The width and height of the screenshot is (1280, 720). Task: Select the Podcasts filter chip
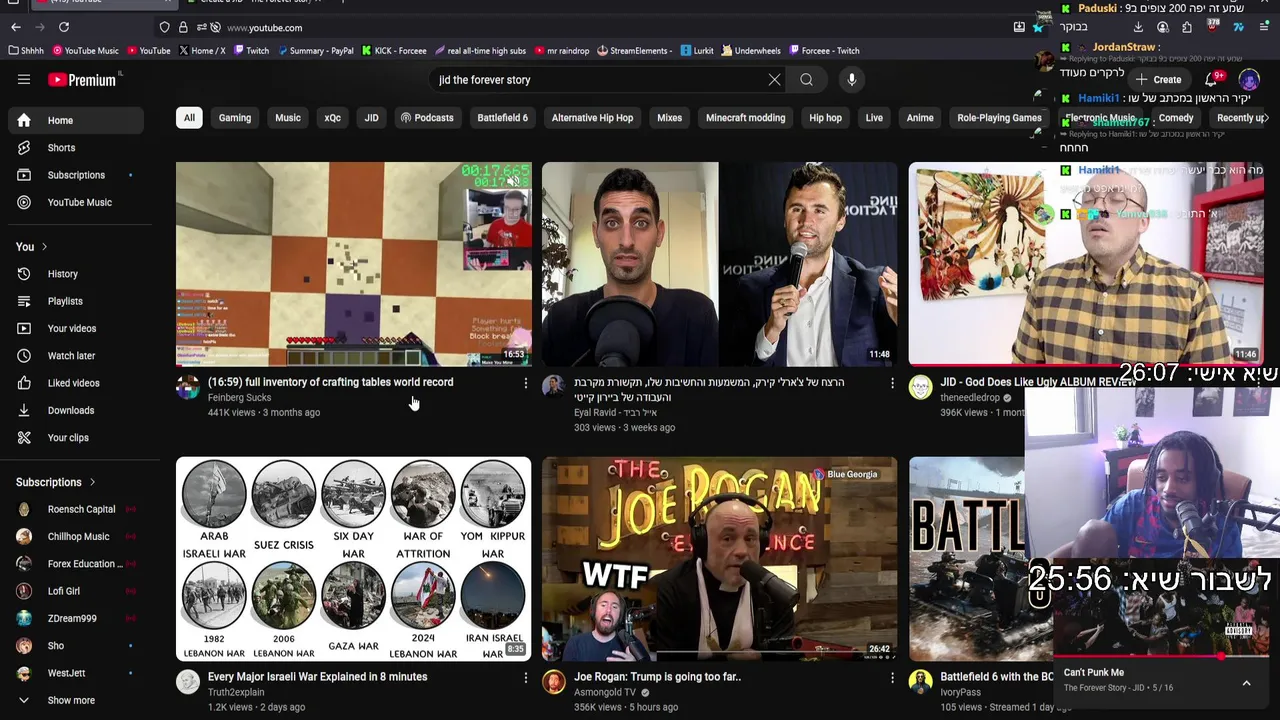[427, 118]
